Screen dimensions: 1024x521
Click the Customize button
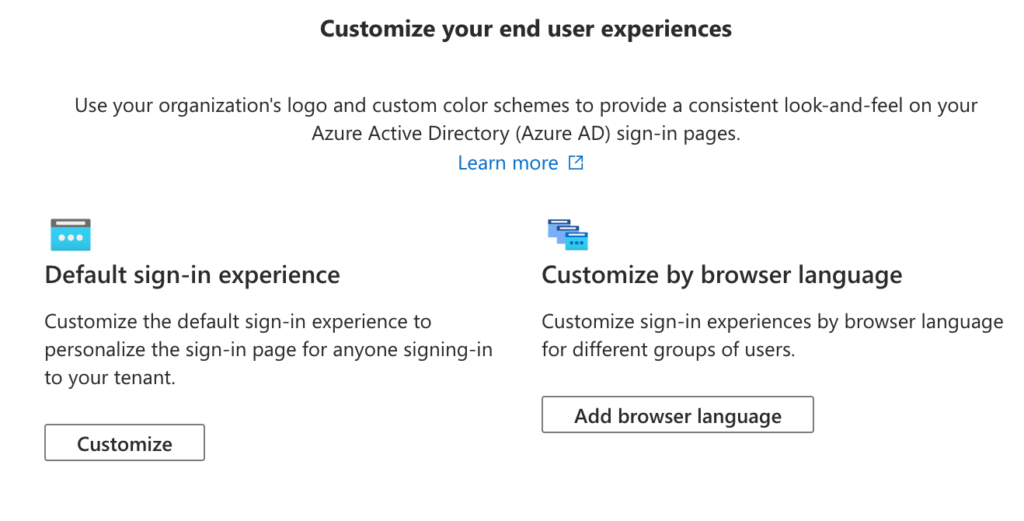click(x=125, y=443)
